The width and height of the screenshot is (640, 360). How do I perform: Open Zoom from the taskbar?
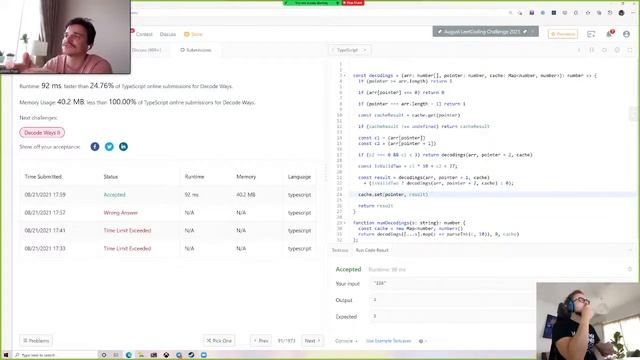coord(204,355)
